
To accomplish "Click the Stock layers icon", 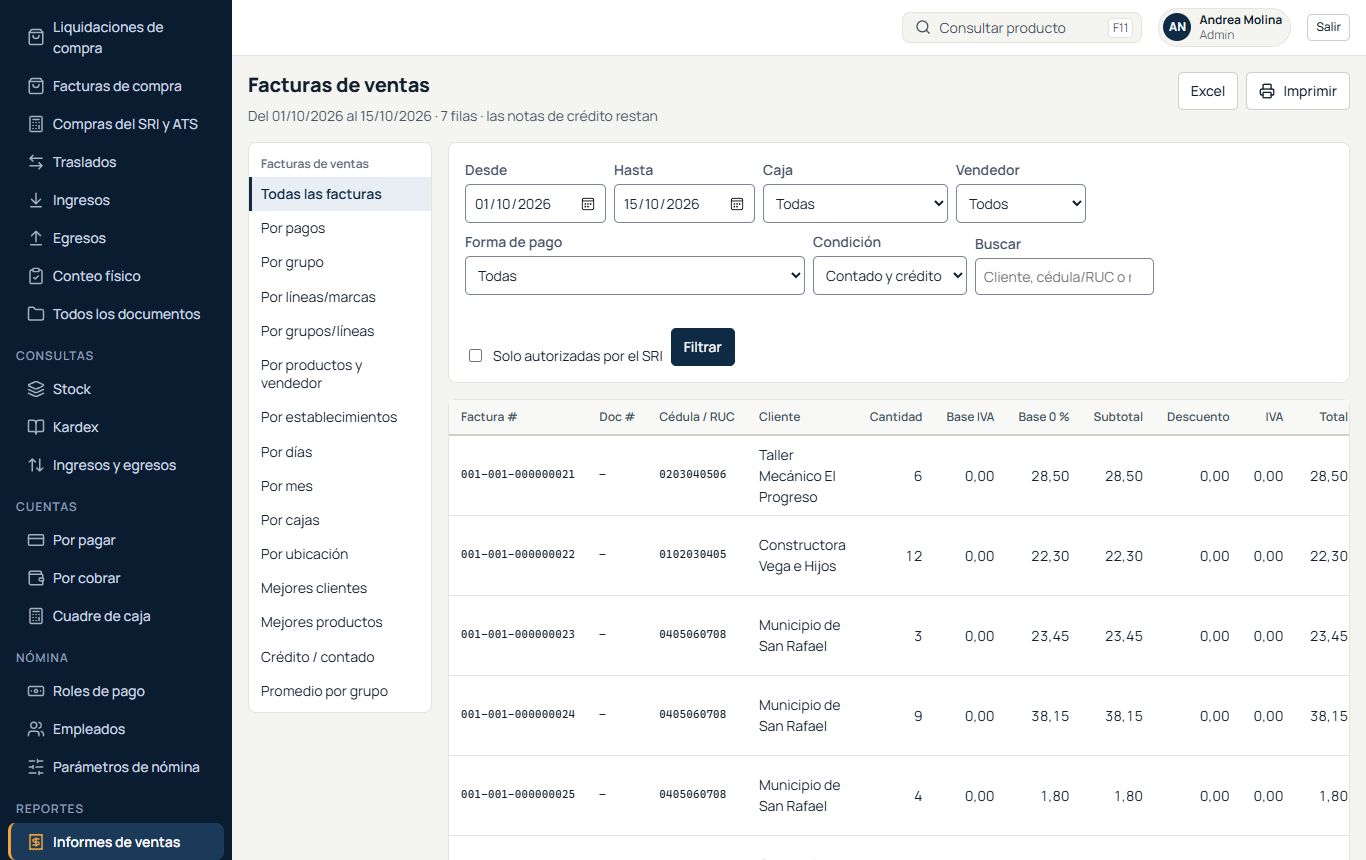I will (36, 389).
